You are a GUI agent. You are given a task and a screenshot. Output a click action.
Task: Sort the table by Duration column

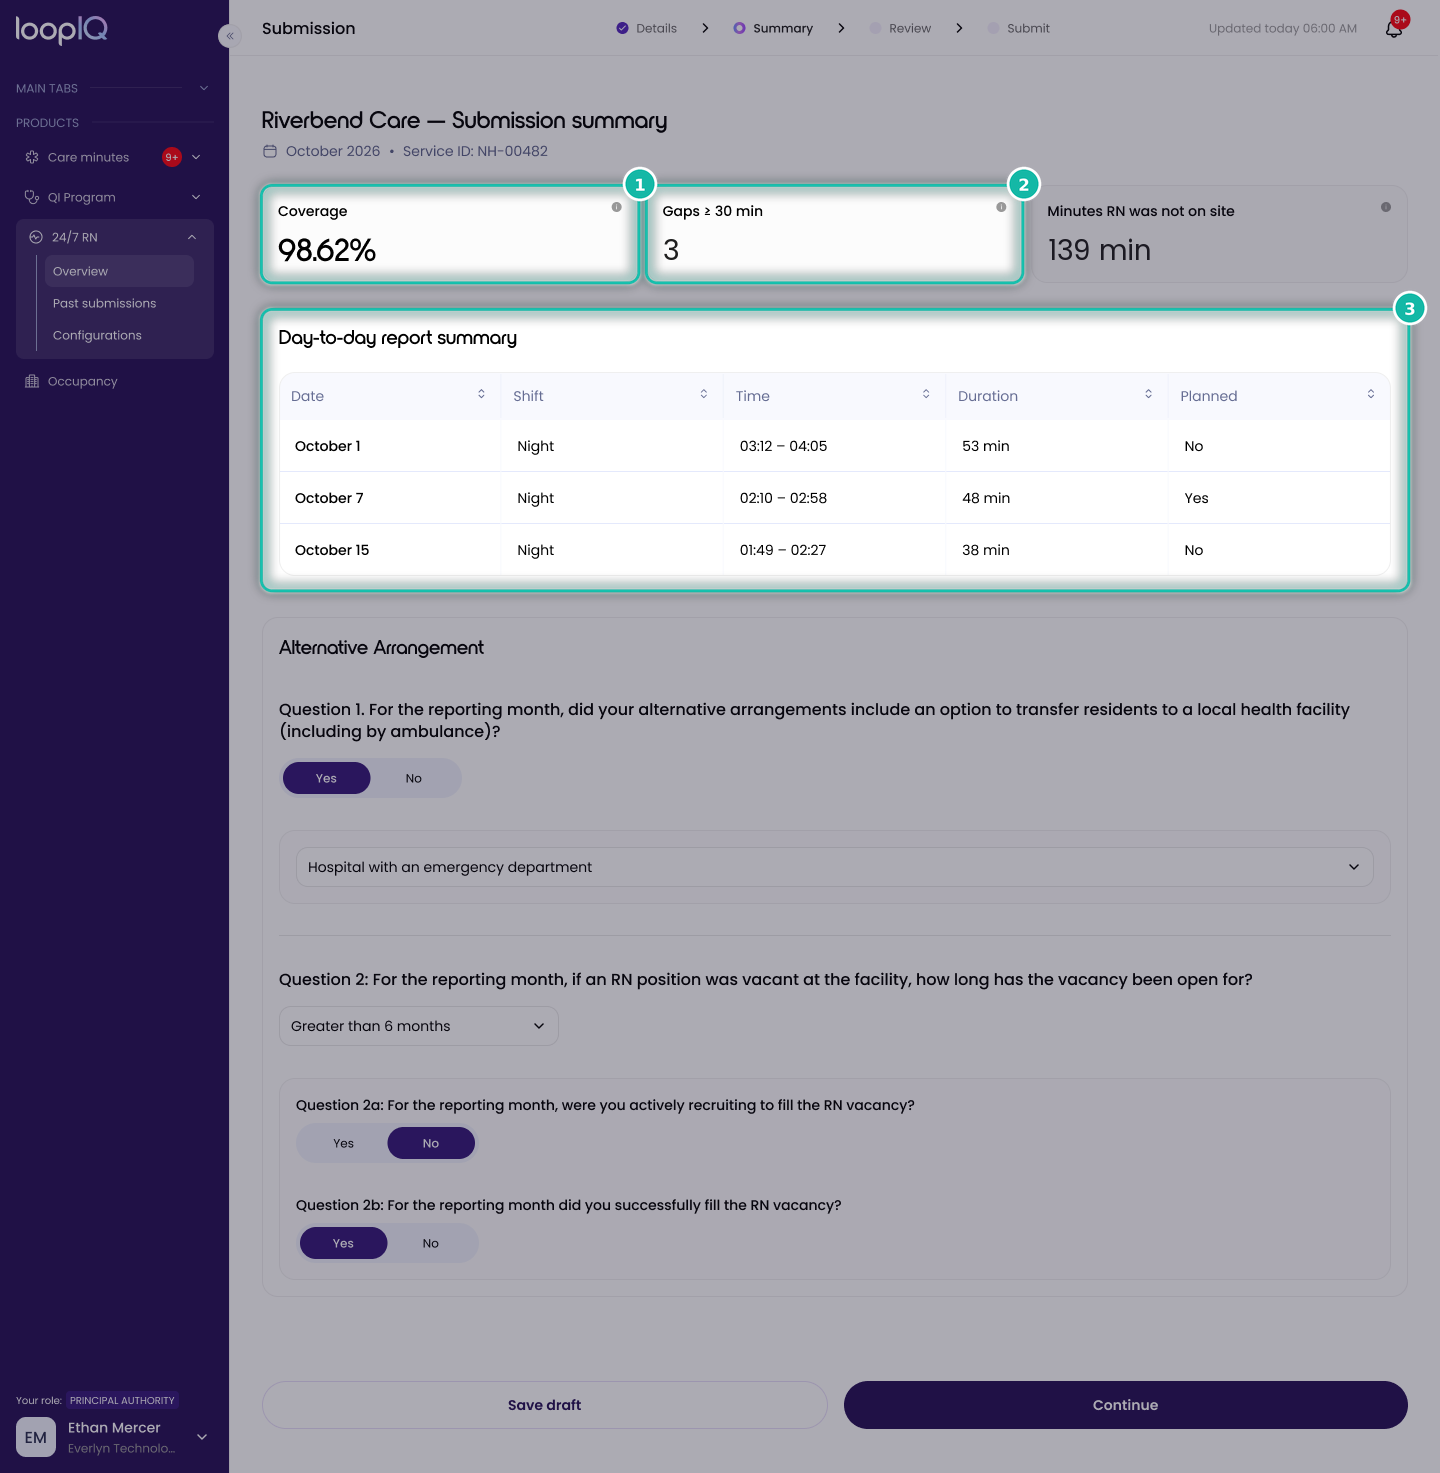1148,394
